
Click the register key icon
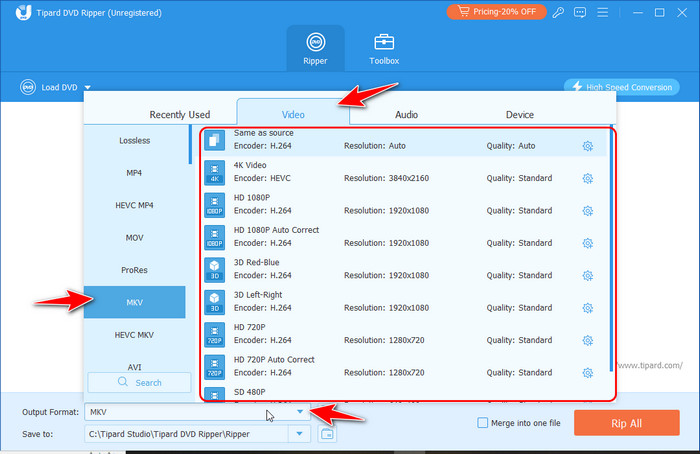point(558,12)
